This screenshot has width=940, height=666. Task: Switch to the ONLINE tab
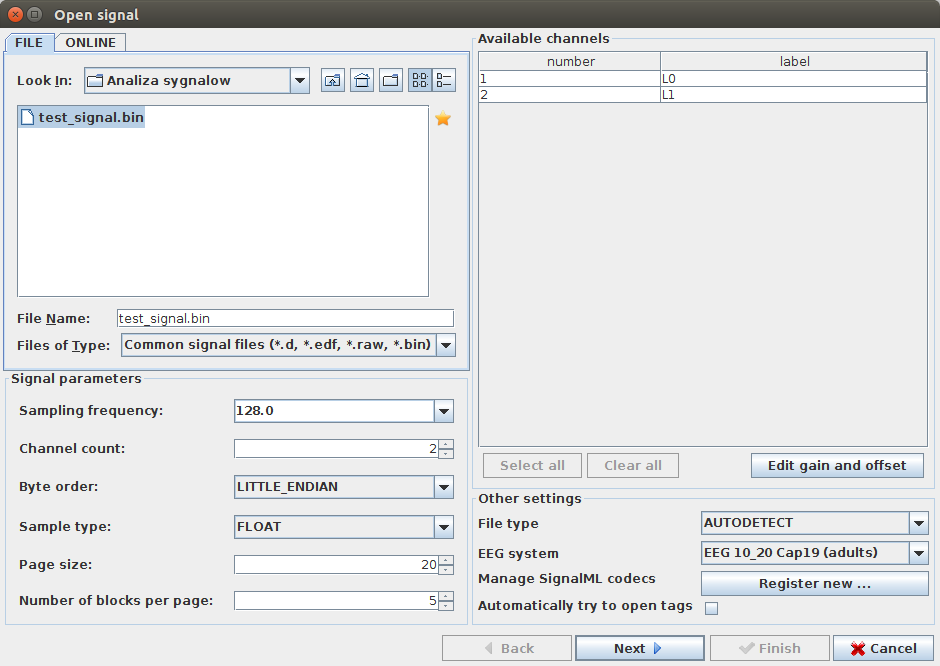[91, 42]
